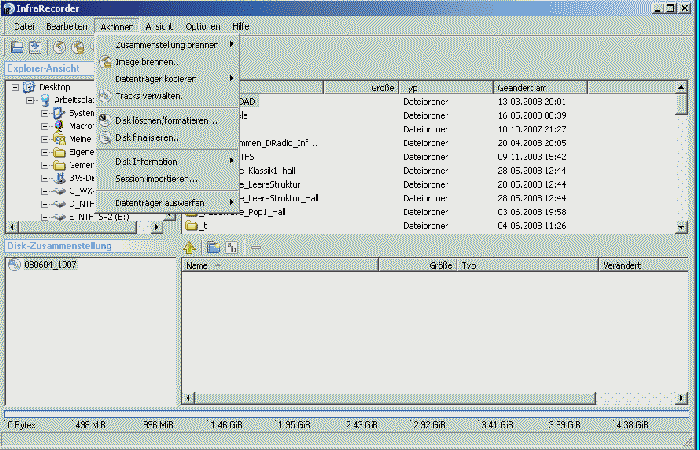Open the Zusammenstellung brennen submenu
This screenshot has height=450, width=700.
tap(166, 44)
